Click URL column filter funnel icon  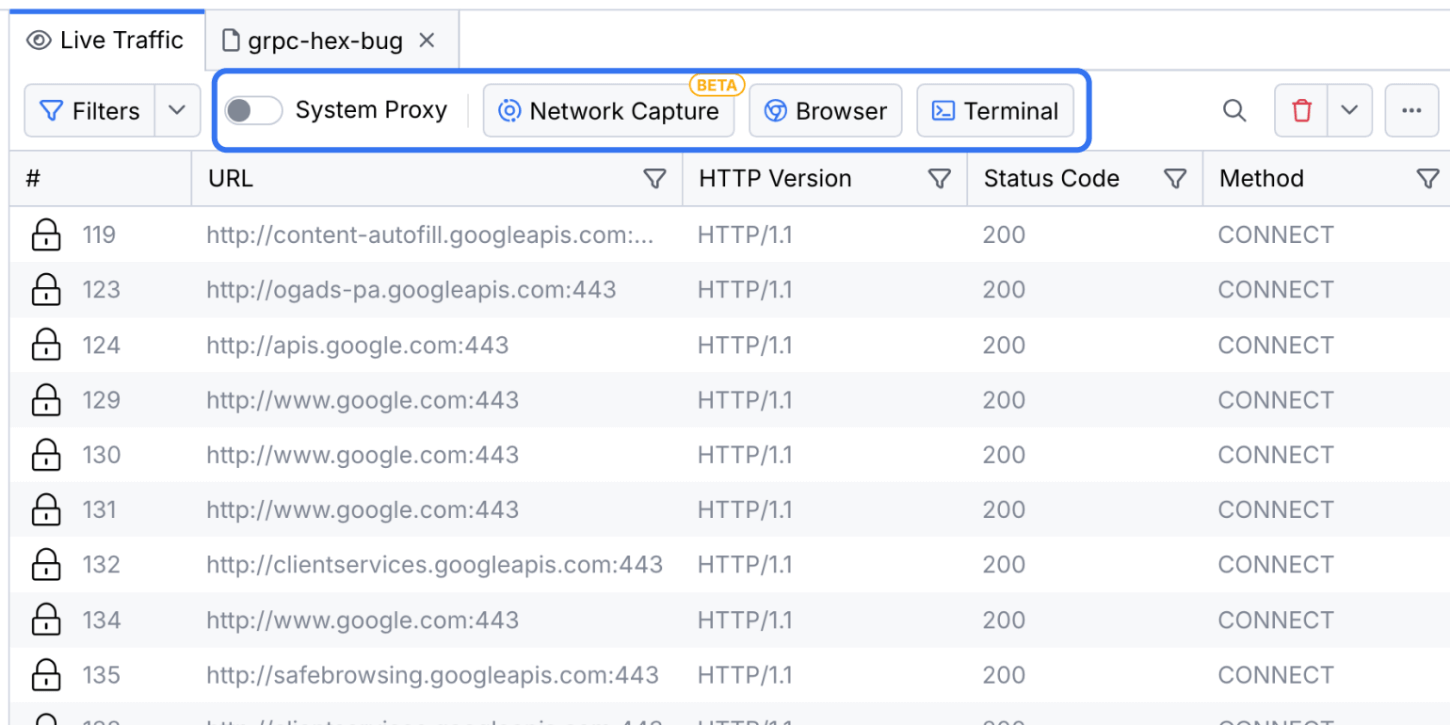pos(654,179)
